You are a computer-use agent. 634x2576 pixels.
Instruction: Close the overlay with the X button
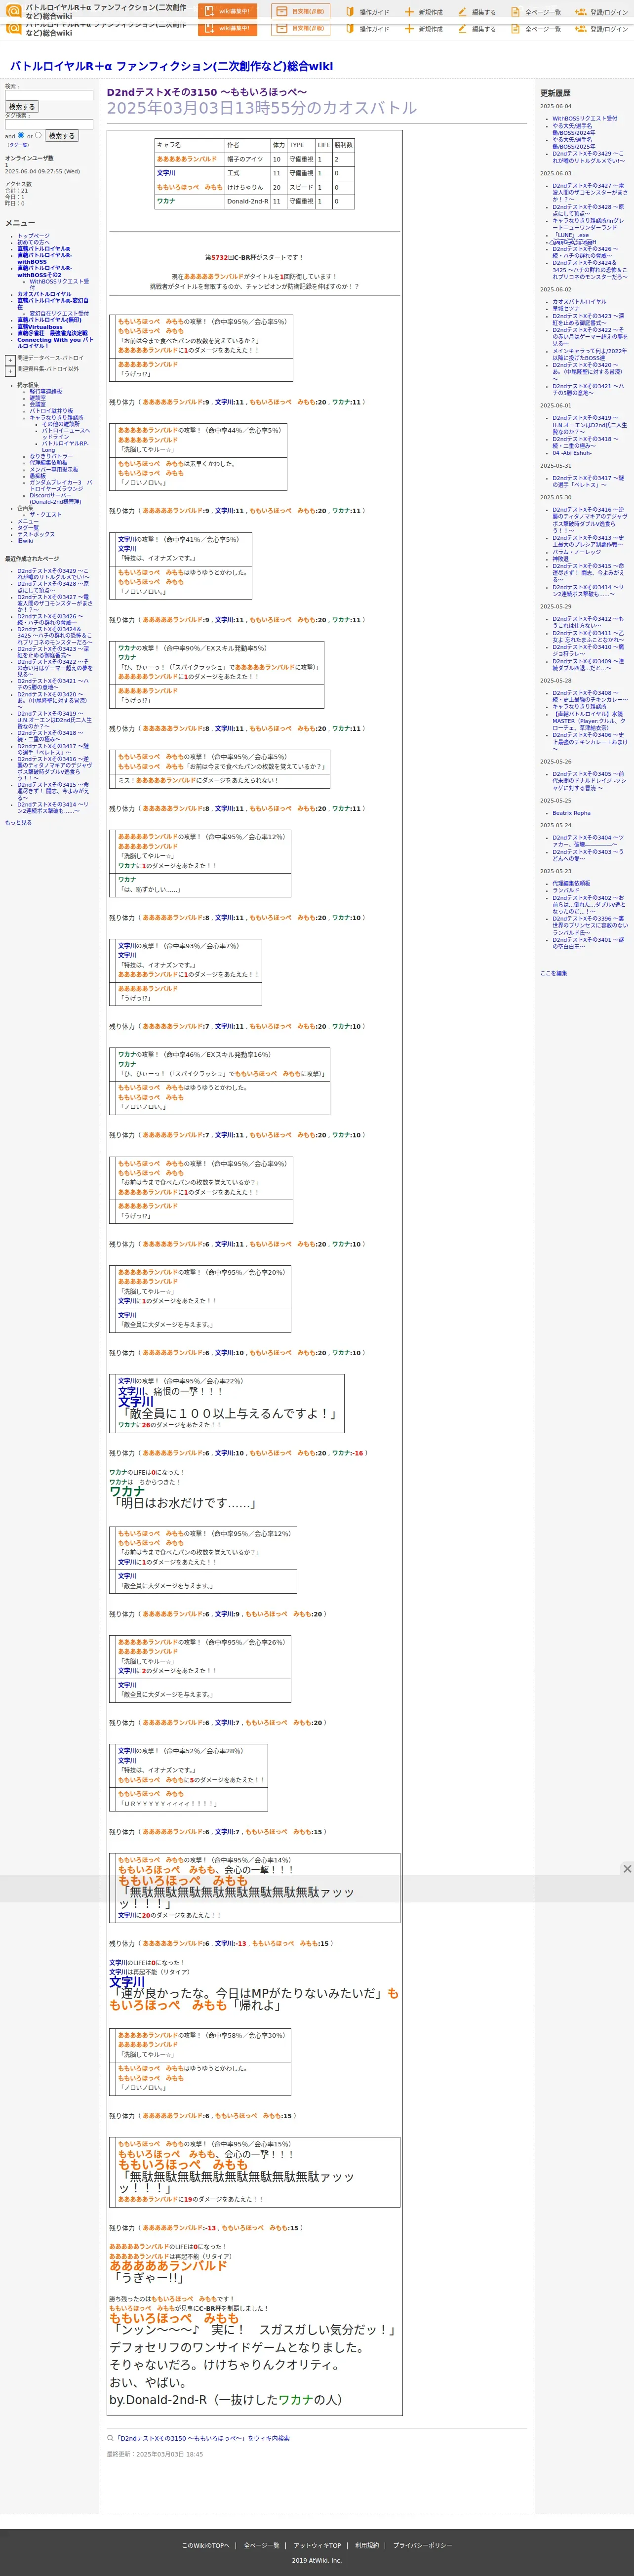click(627, 1869)
